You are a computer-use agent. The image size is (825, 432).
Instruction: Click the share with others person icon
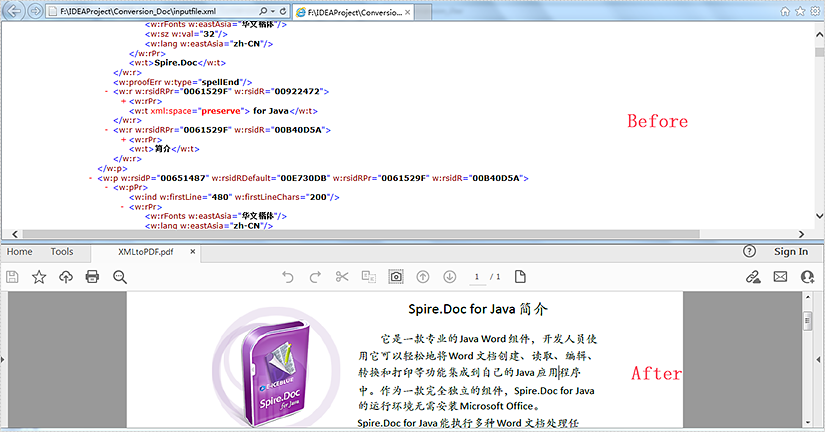click(807, 277)
